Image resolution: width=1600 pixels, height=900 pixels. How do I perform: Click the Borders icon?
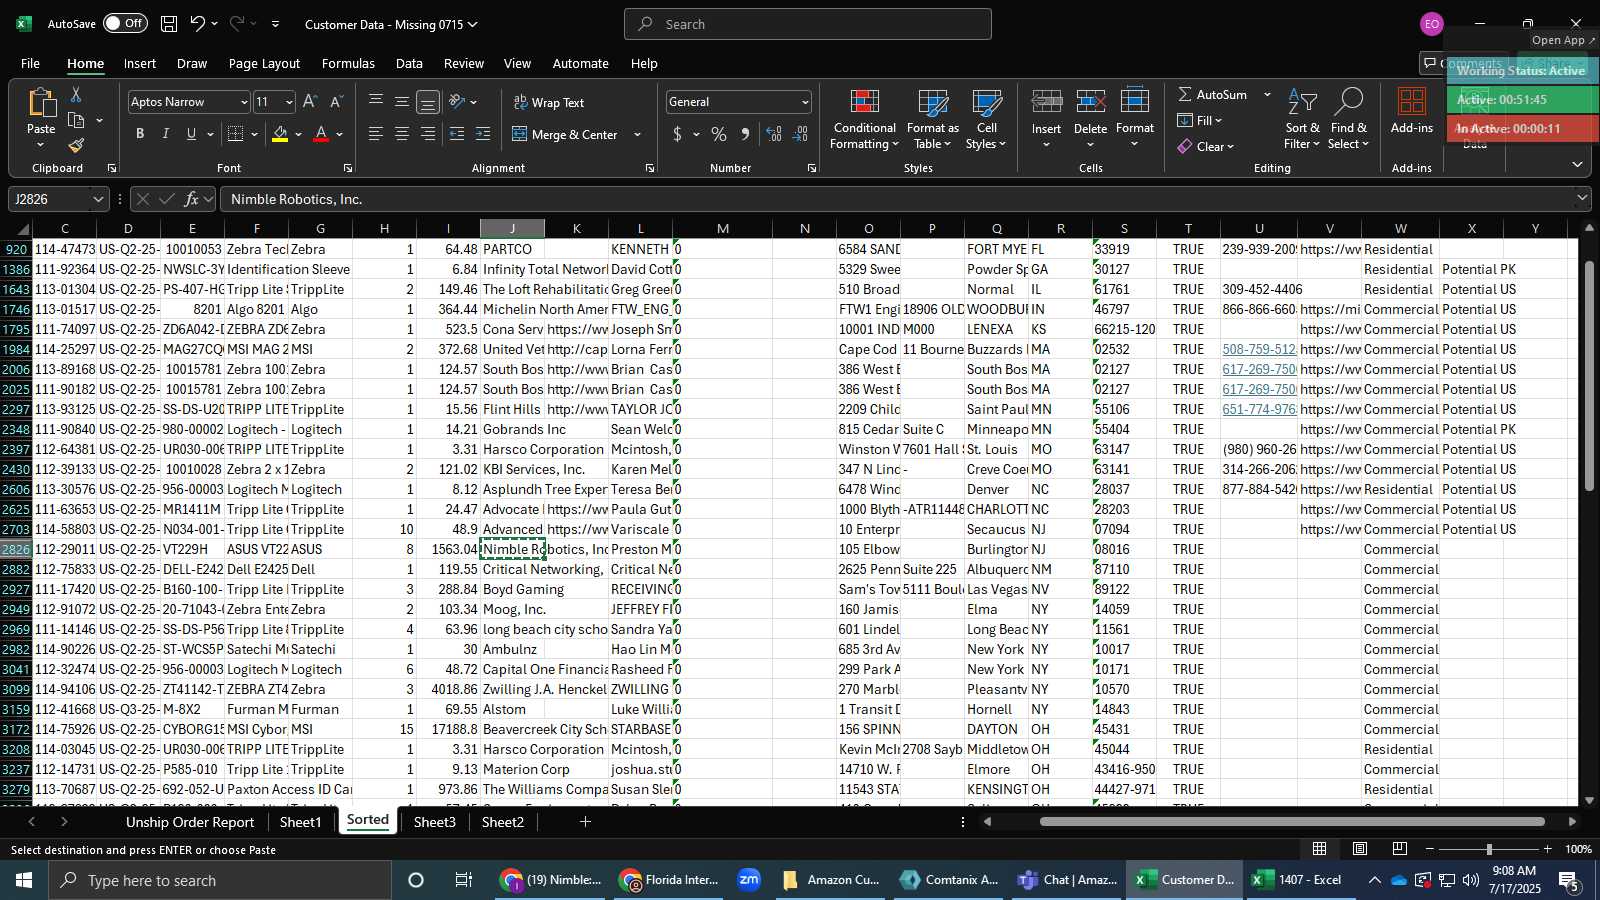tap(236, 134)
